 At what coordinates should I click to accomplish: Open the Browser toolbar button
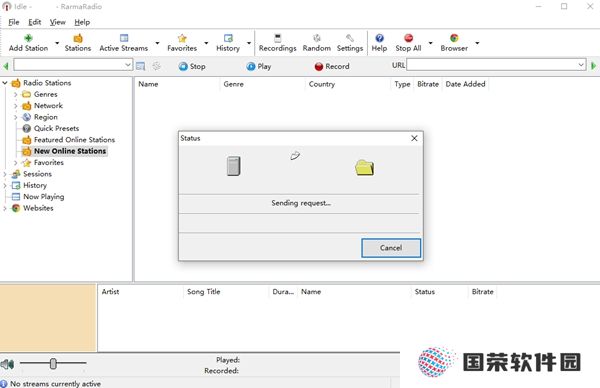pyautogui.click(x=454, y=42)
